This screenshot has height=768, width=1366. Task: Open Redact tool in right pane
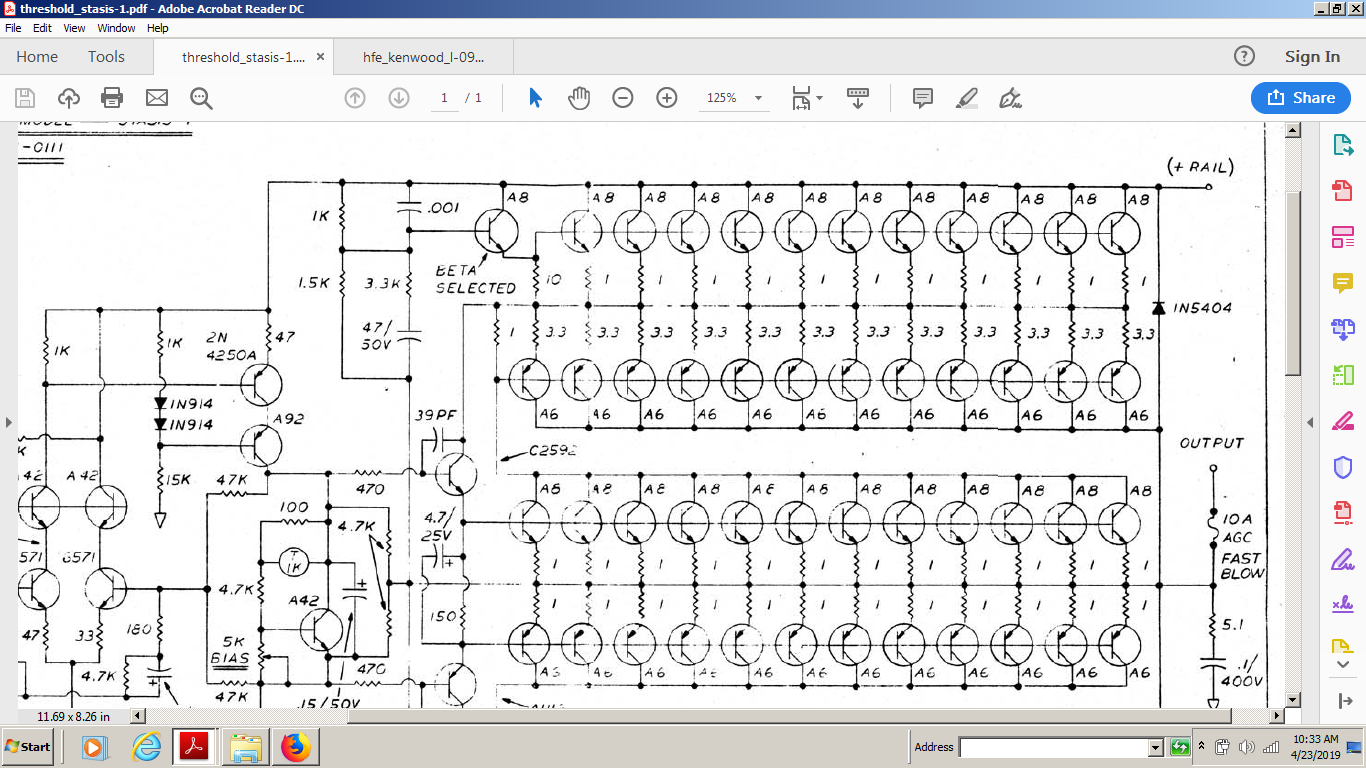pyautogui.click(x=1342, y=421)
